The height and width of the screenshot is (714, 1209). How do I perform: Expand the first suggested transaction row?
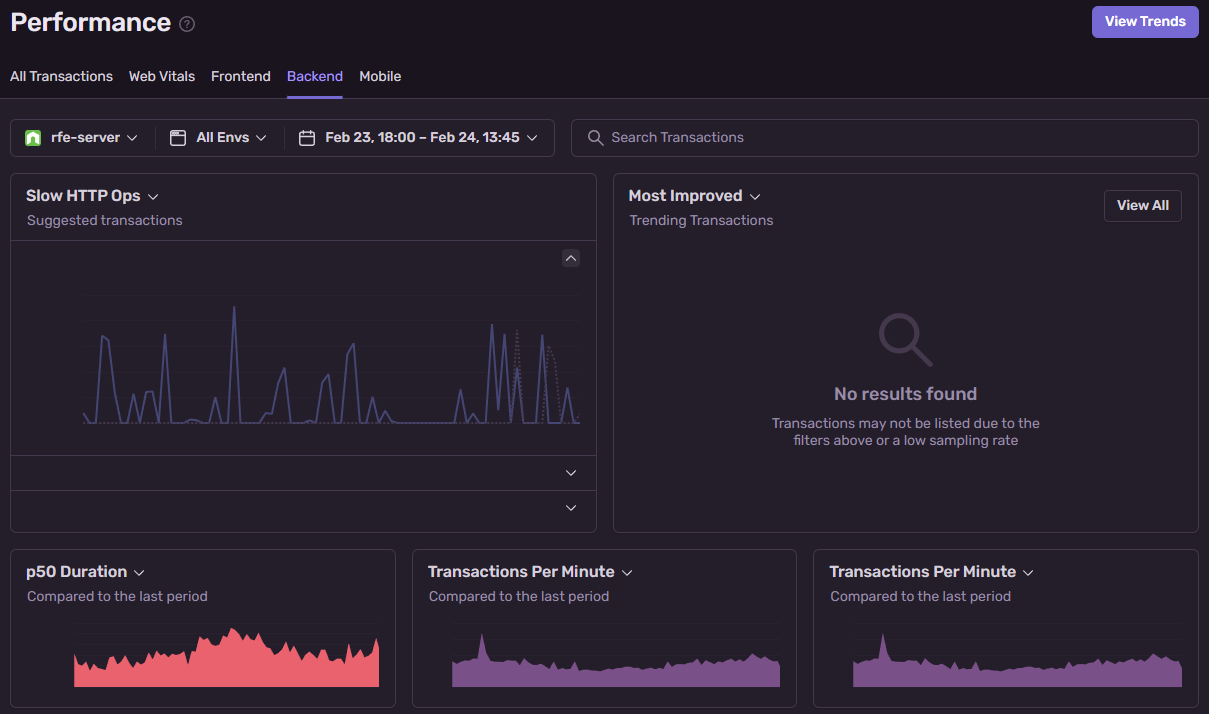pos(570,472)
